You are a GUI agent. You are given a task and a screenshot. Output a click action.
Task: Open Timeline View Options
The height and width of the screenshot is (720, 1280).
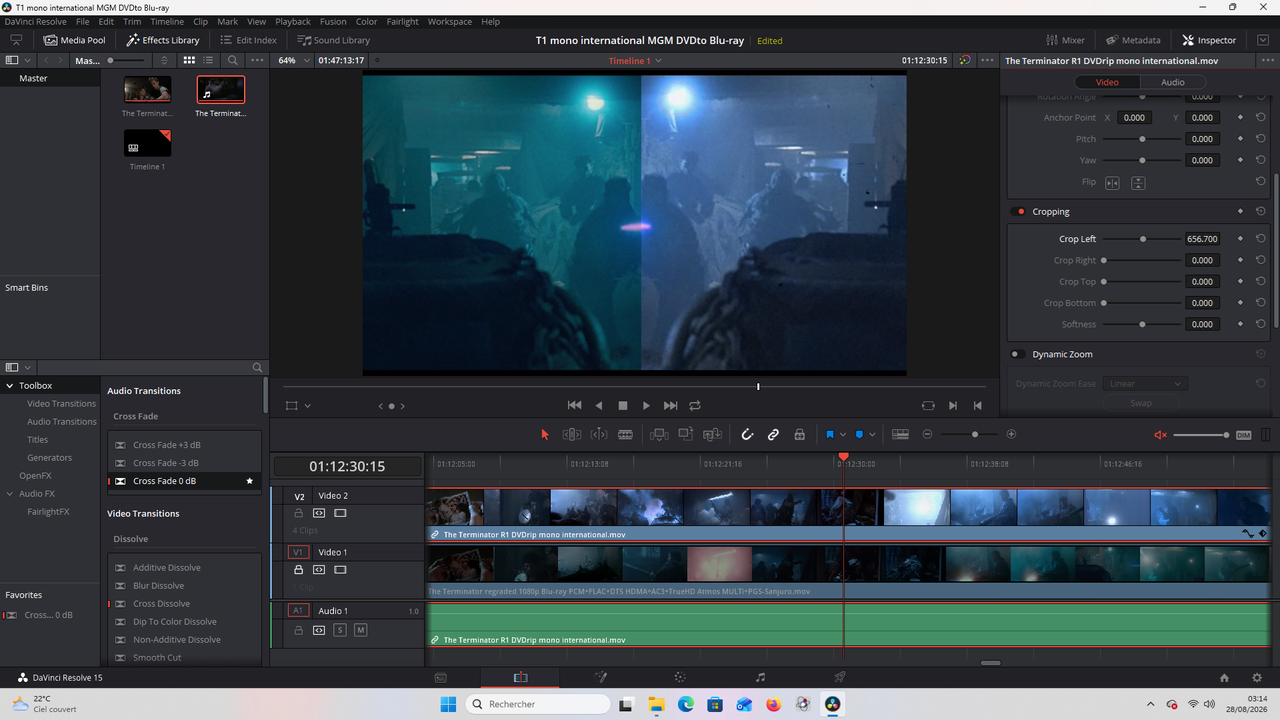(900, 434)
